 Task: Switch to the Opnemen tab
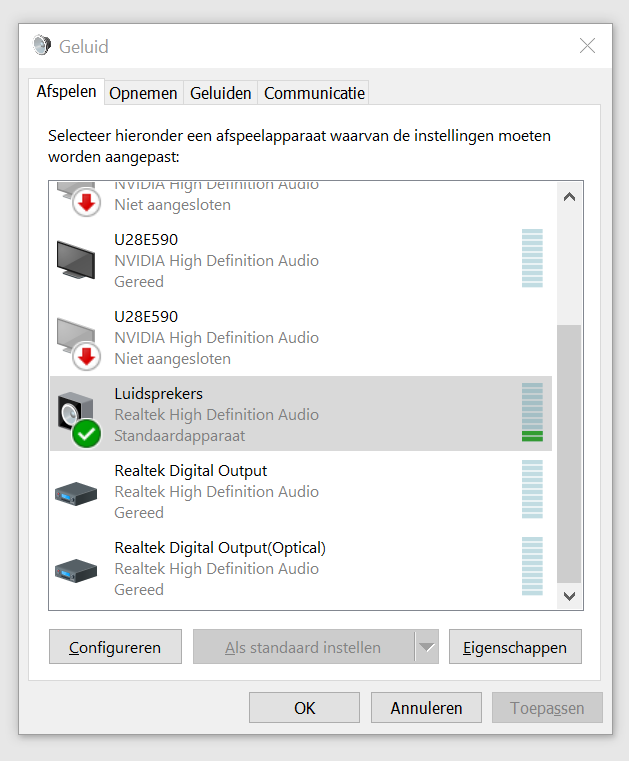143,93
